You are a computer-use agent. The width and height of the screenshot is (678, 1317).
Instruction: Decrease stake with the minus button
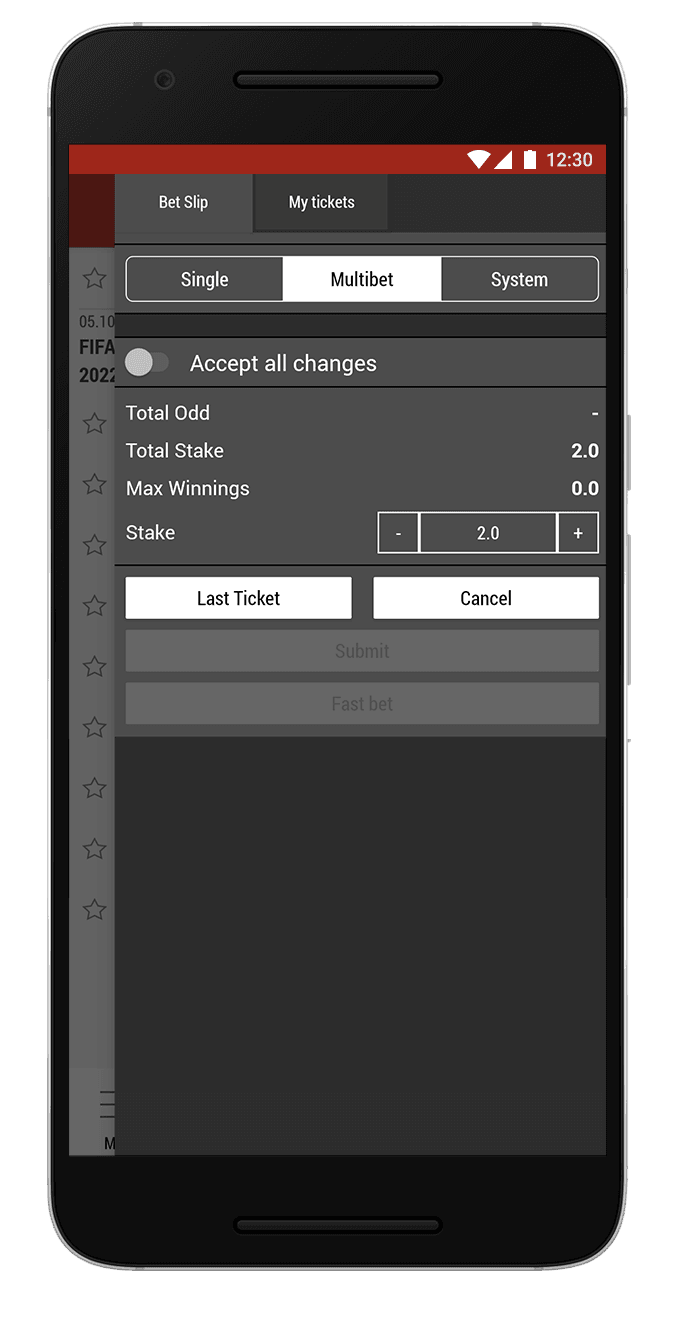(398, 533)
